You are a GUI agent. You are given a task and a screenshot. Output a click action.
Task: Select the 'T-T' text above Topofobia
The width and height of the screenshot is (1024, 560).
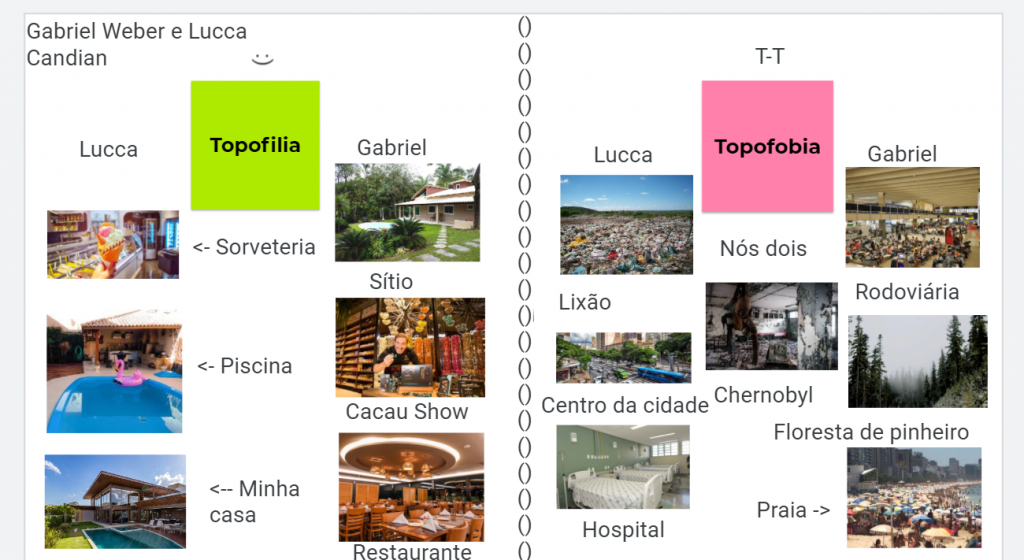(x=769, y=56)
